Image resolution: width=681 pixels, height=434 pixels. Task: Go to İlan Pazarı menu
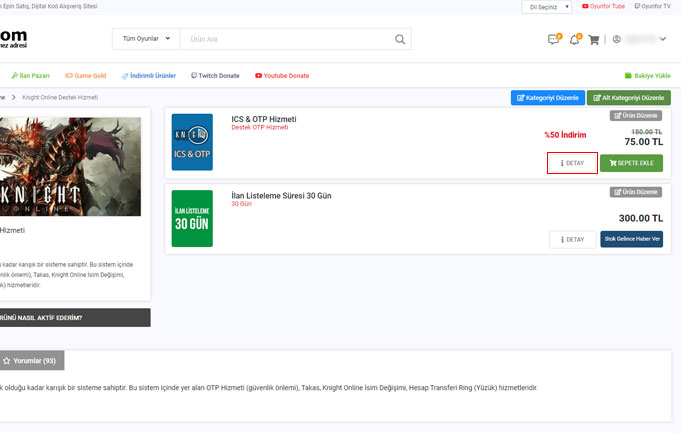click(x=31, y=75)
